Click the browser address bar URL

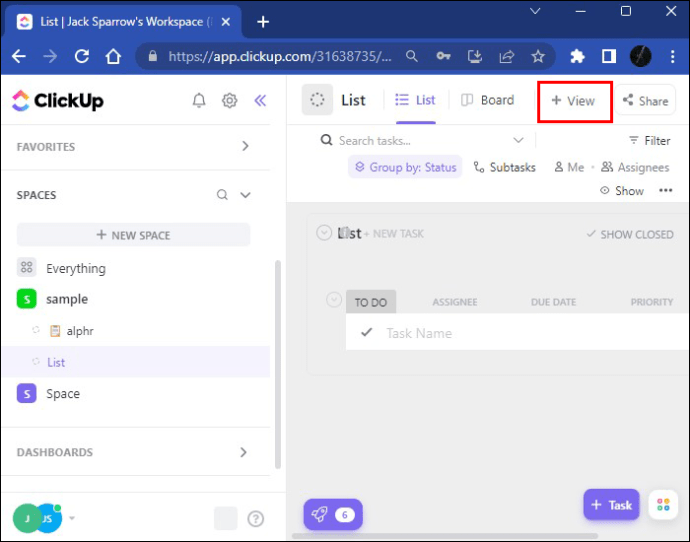click(x=280, y=56)
